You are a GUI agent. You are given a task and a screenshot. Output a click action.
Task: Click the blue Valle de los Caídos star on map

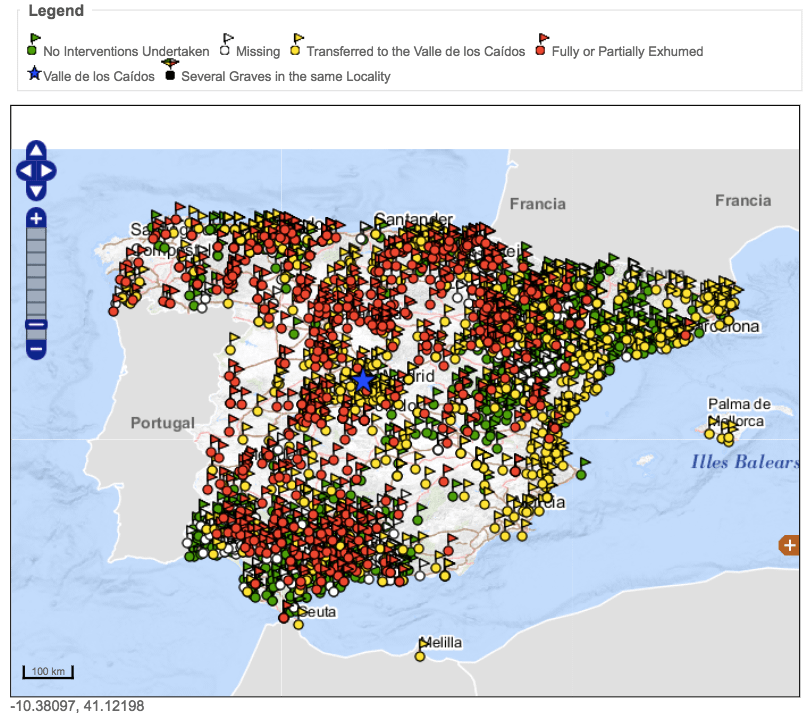click(x=363, y=380)
